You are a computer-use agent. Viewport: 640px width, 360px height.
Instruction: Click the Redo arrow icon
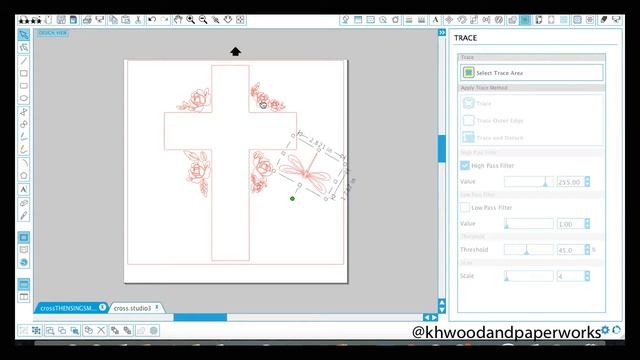pos(164,20)
